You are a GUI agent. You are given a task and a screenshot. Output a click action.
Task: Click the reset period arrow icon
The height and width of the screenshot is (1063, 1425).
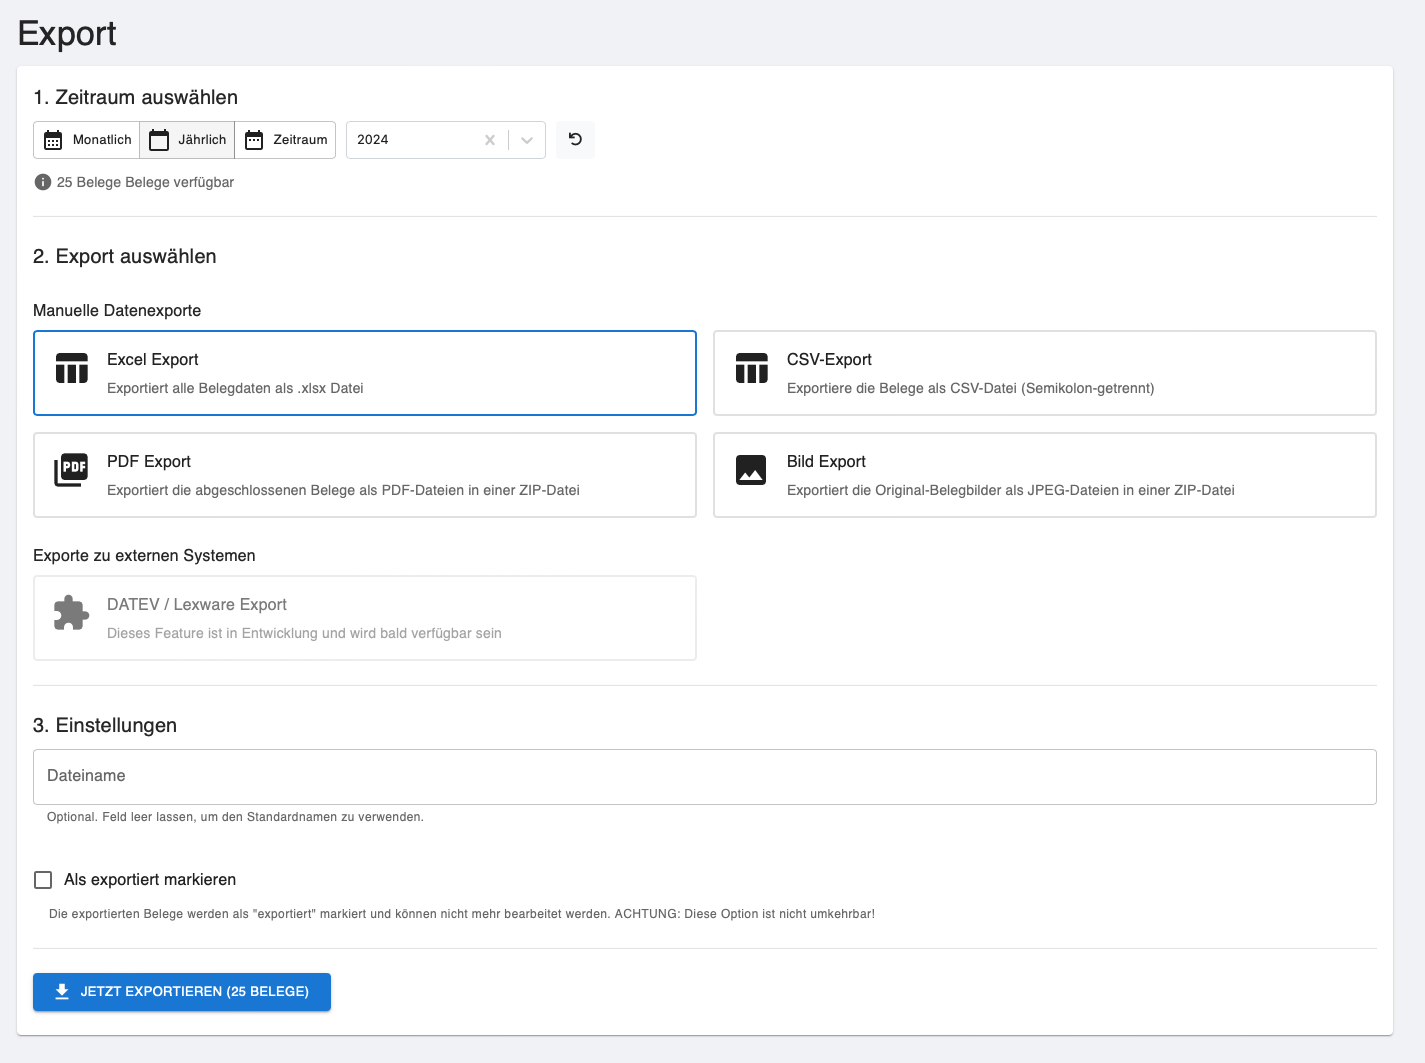point(575,140)
